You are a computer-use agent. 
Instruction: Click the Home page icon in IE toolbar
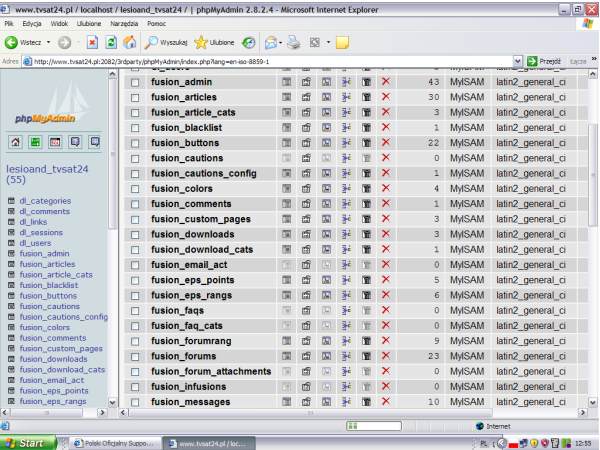(x=129, y=42)
